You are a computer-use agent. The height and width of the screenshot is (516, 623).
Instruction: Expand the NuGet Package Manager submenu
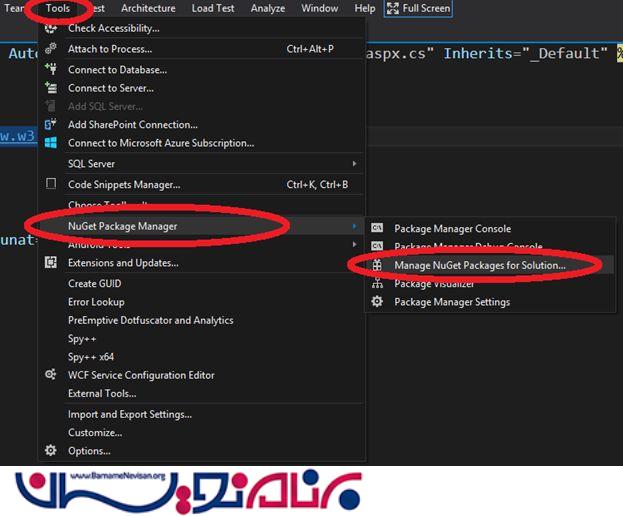click(122, 226)
